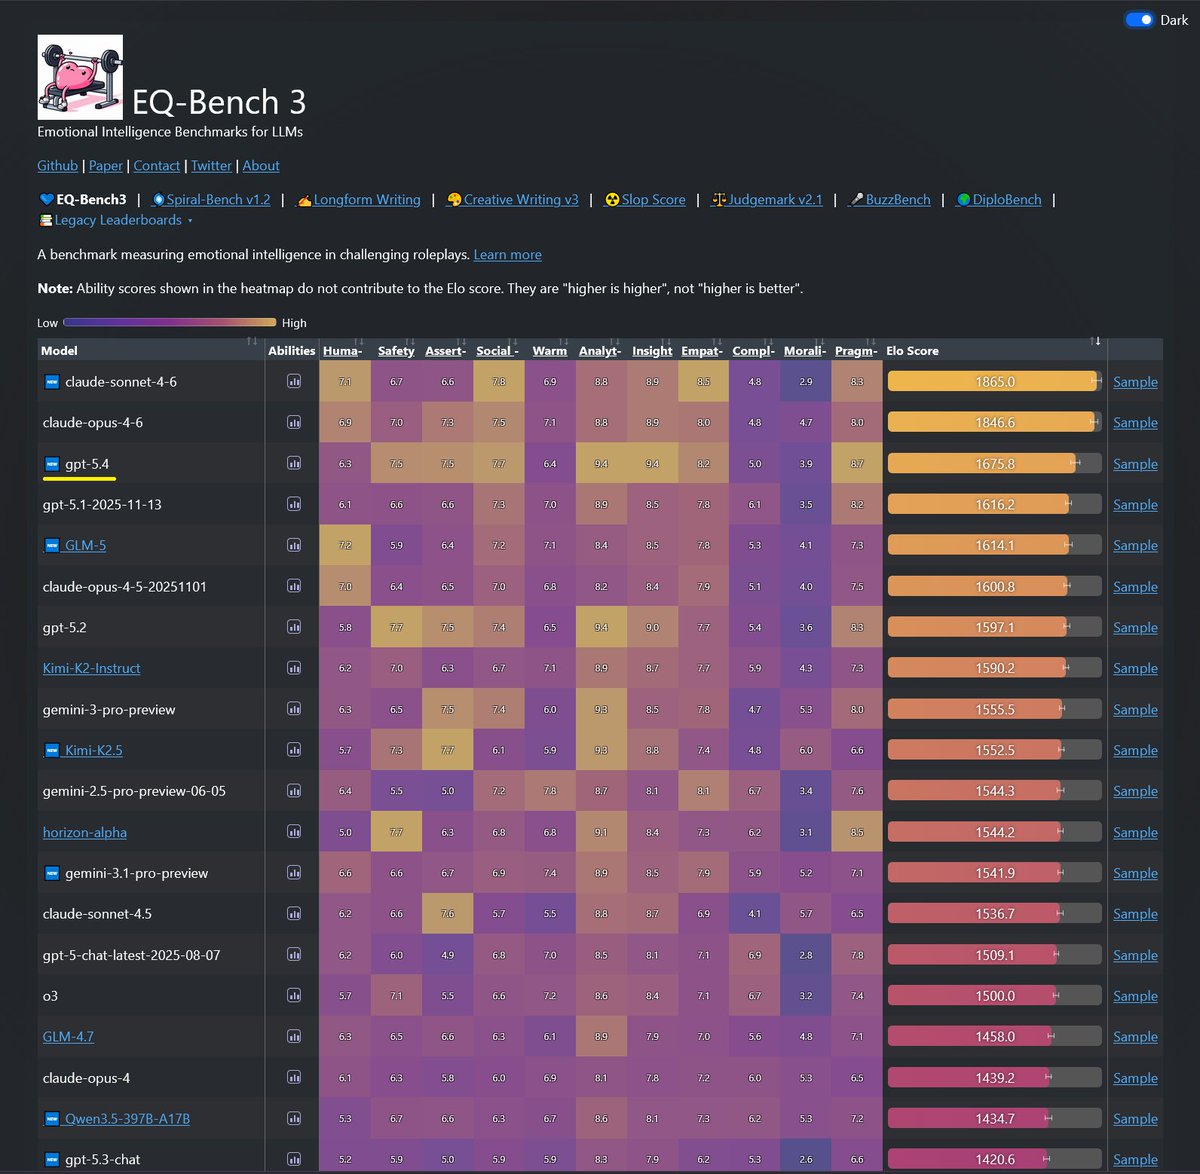Click the Creative Writing v3 palette icon
This screenshot has width=1200, height=1174.
click(x=455, y=199)
